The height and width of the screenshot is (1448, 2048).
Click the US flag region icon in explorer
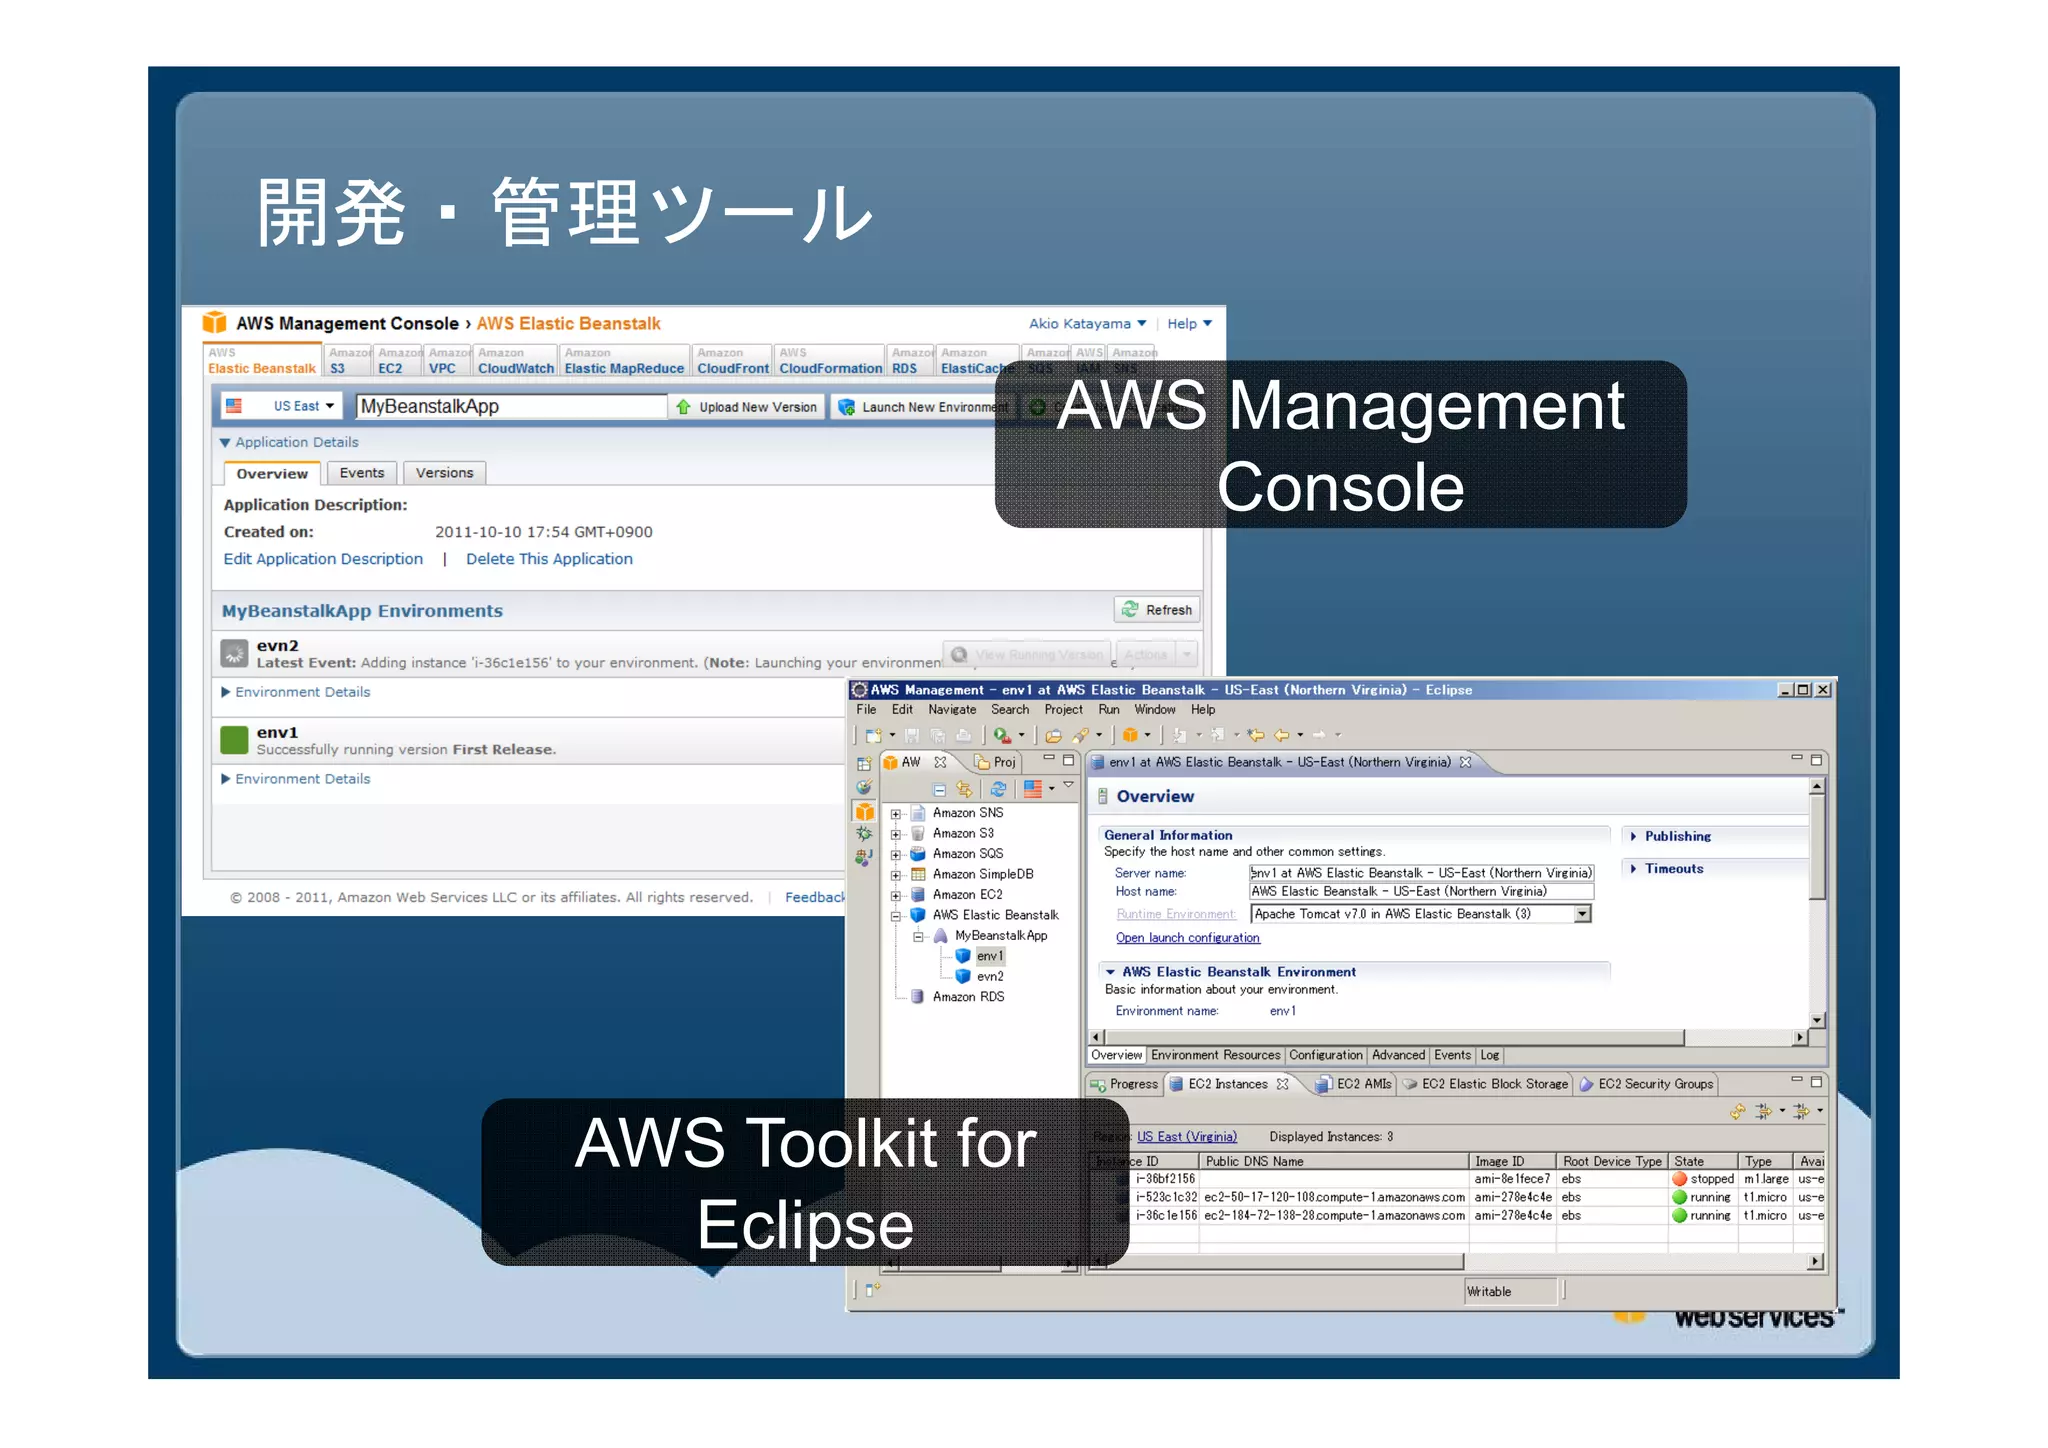[x=1033, y=789]
